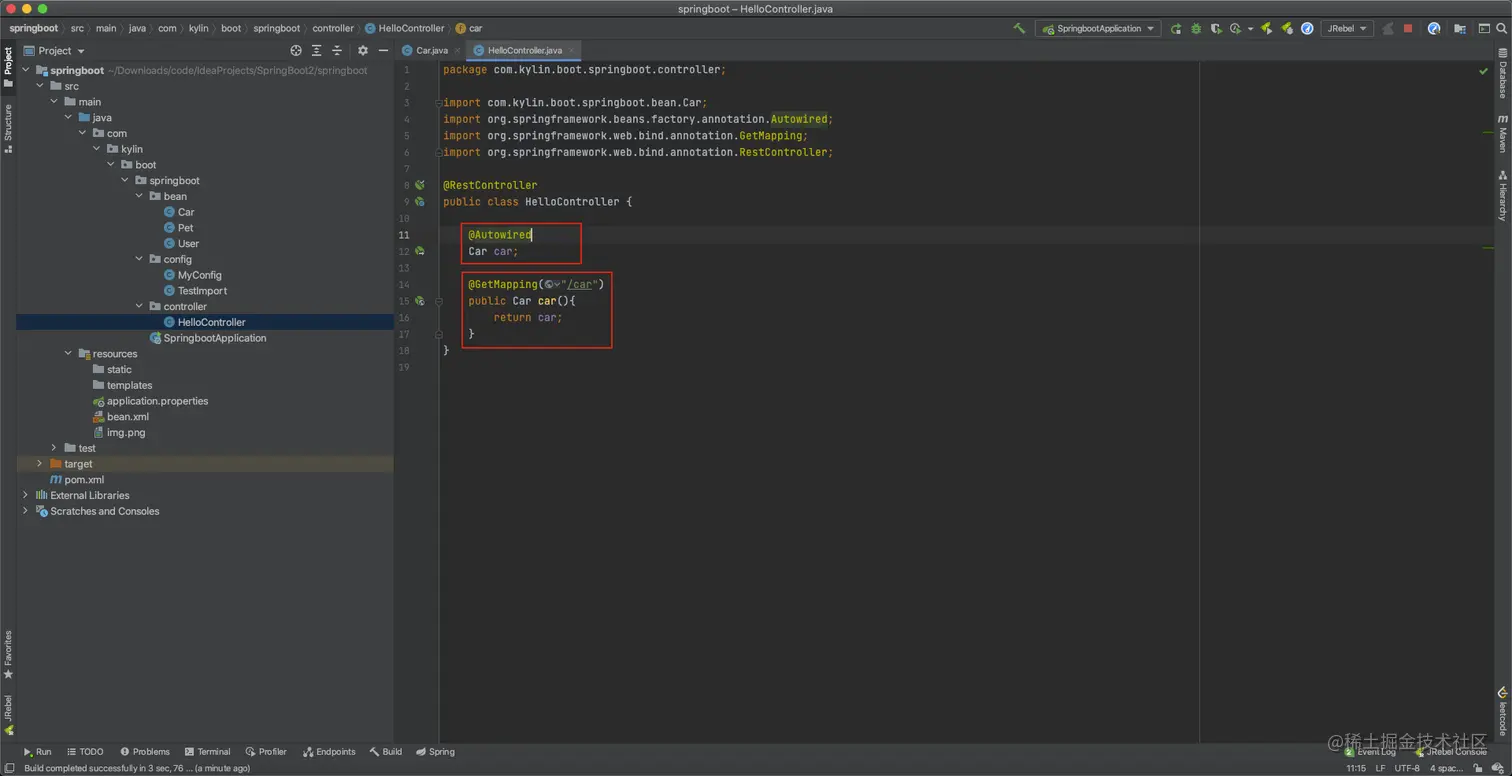The image size is (1512, 776).
Task: Open the SpringbootApplication run configuration dropdown
Action: pos(1098,29)
